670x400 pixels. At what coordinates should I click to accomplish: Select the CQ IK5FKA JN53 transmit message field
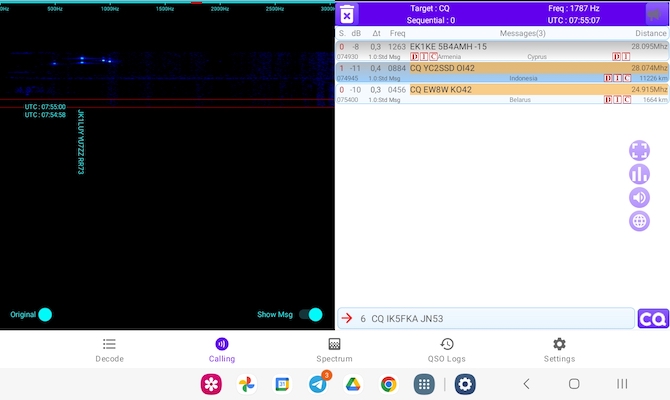486,318
